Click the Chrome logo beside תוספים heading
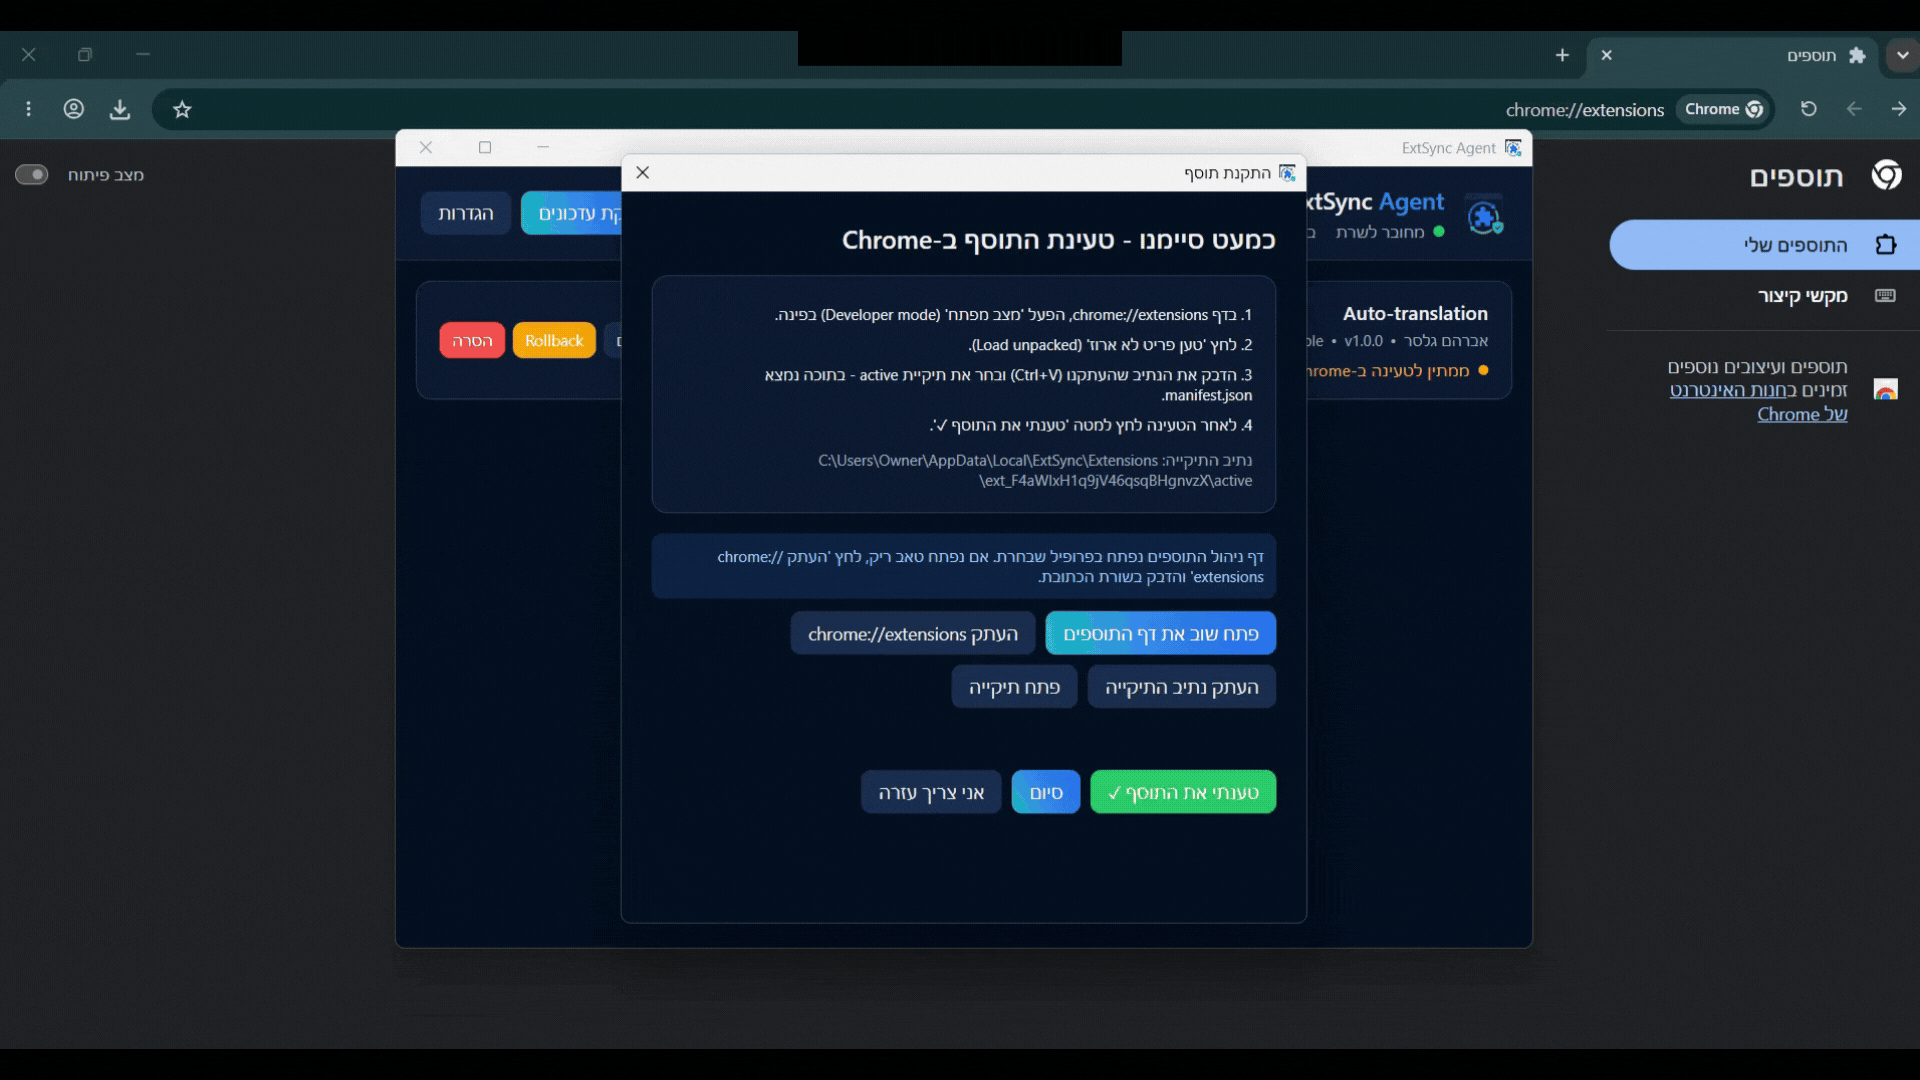 pyautogui.click(x=1886, y=175)
